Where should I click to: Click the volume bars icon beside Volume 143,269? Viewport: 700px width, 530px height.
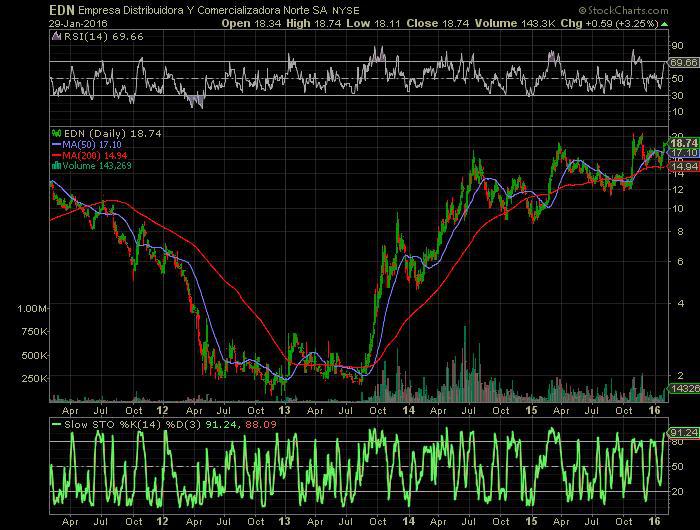(x=56, y=166)
